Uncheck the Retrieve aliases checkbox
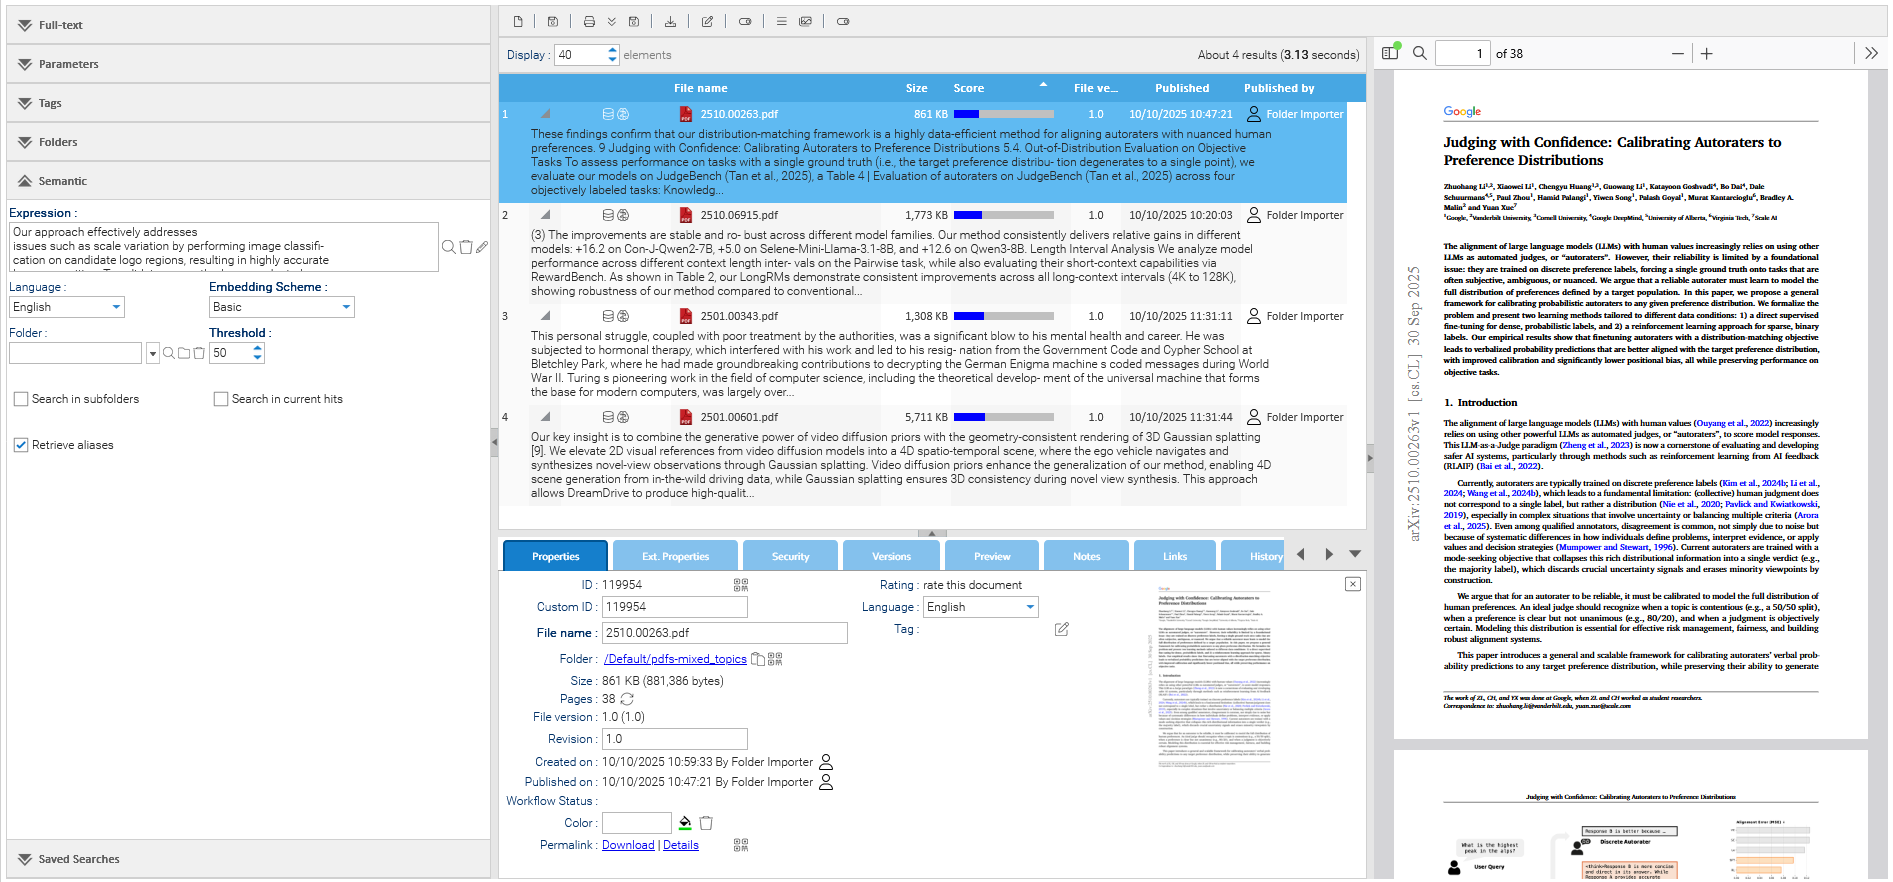 click(21, 445)
